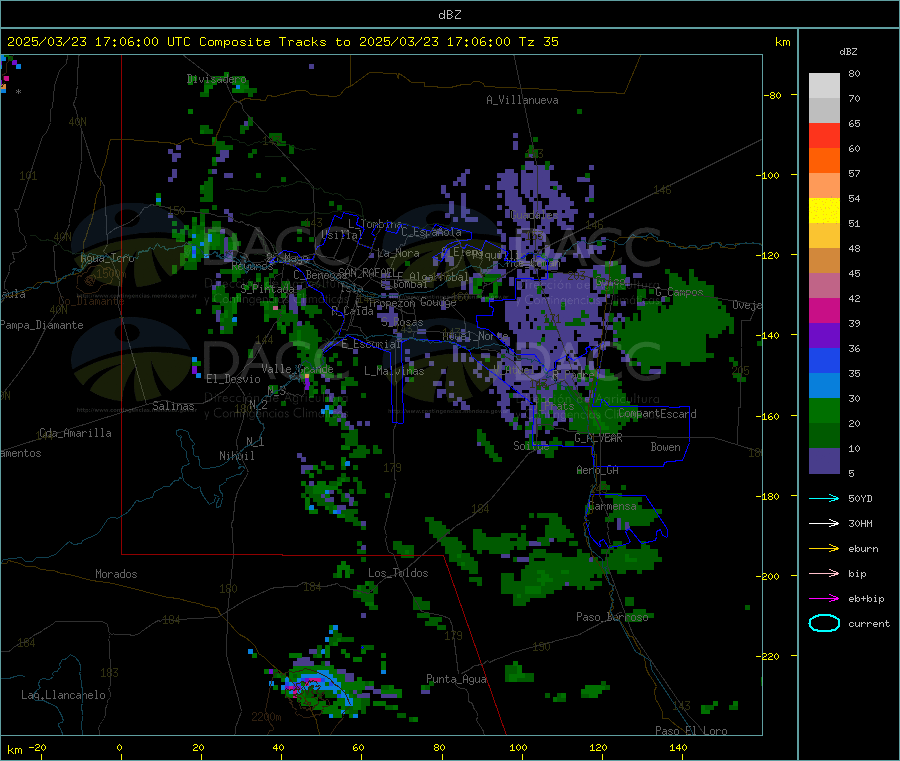Click the magenta eb+bip arrow in legend
The width and height of the screenshot is (900, 761).
pos(824,598)
